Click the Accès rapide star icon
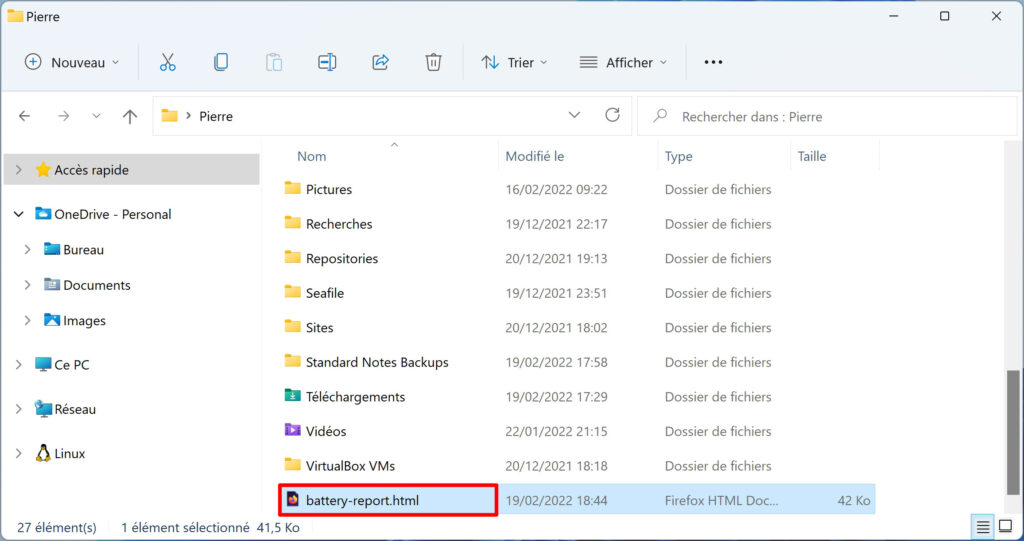Viewport: 1024px width, 541px height. click(43, 170)
